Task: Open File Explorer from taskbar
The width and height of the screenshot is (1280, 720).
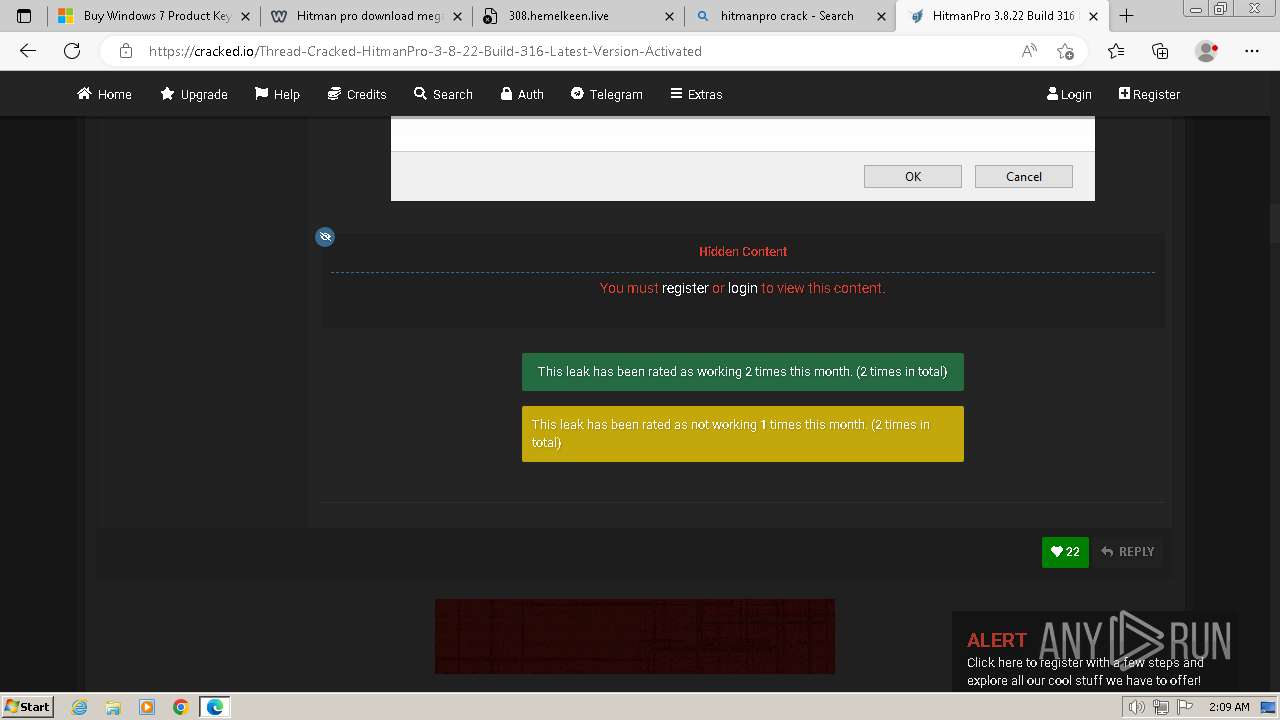Action: [113, 707]
